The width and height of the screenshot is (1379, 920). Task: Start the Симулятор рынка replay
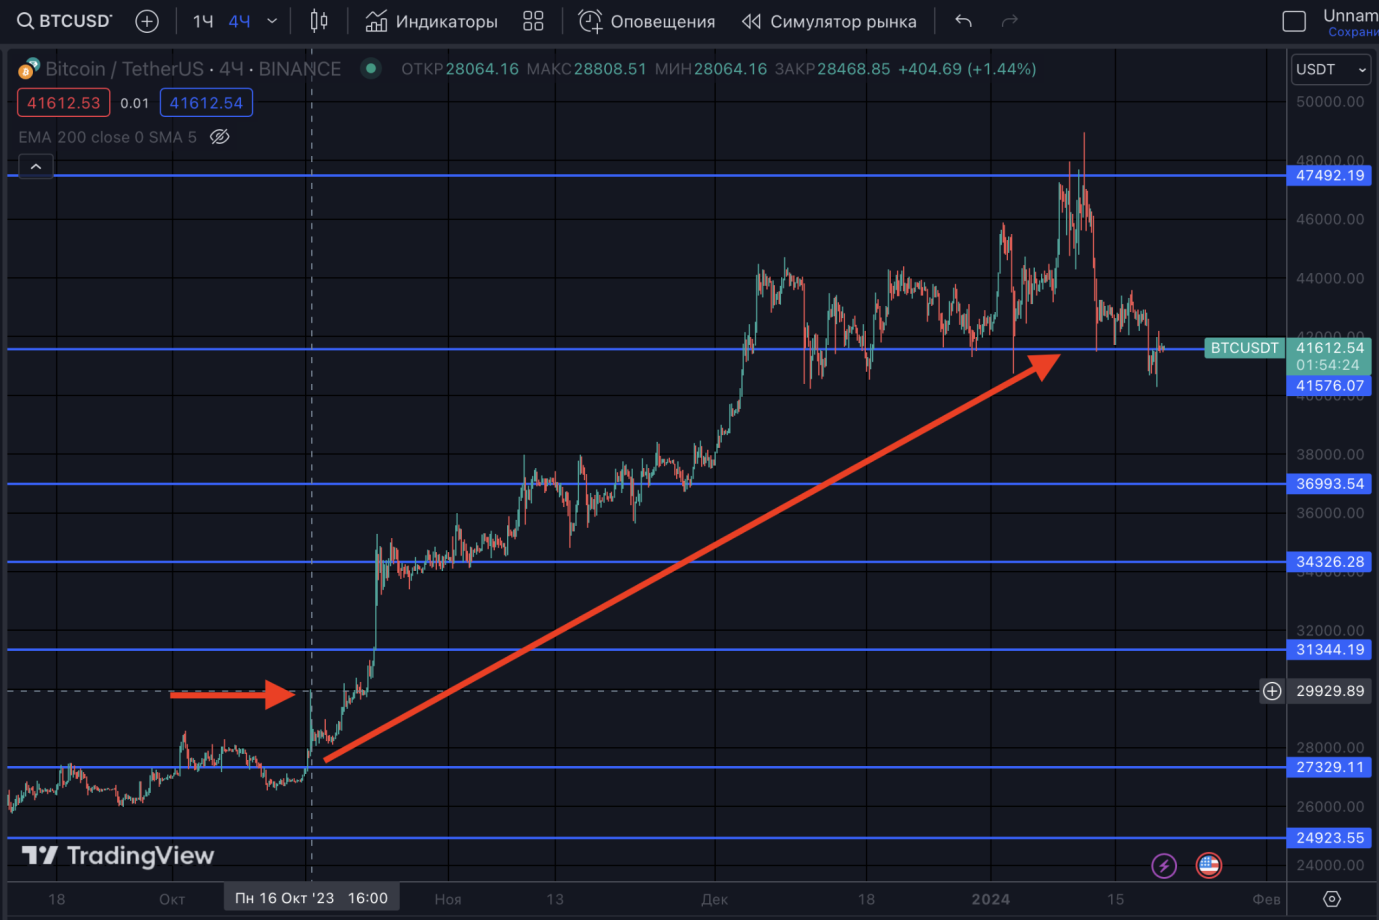click(829, 21)
